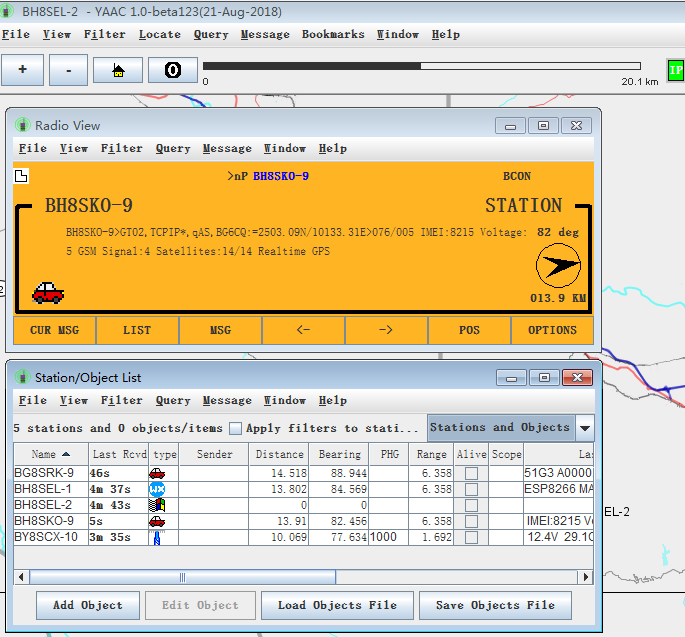
Task: Open Bookmarks menu in main window
Action: pos(333,34)
